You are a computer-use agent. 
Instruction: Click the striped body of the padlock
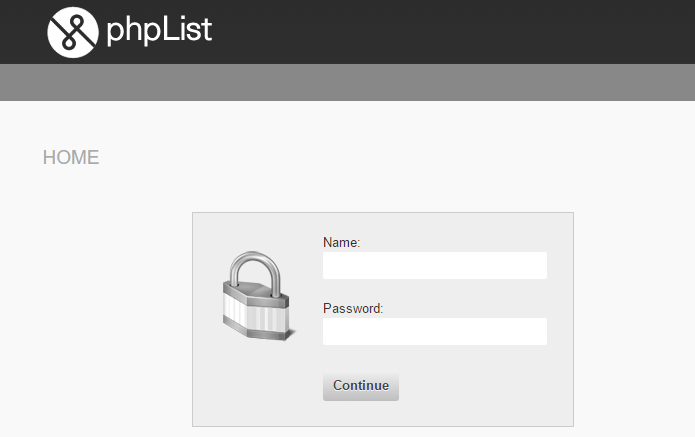click(x=256, y=317)
